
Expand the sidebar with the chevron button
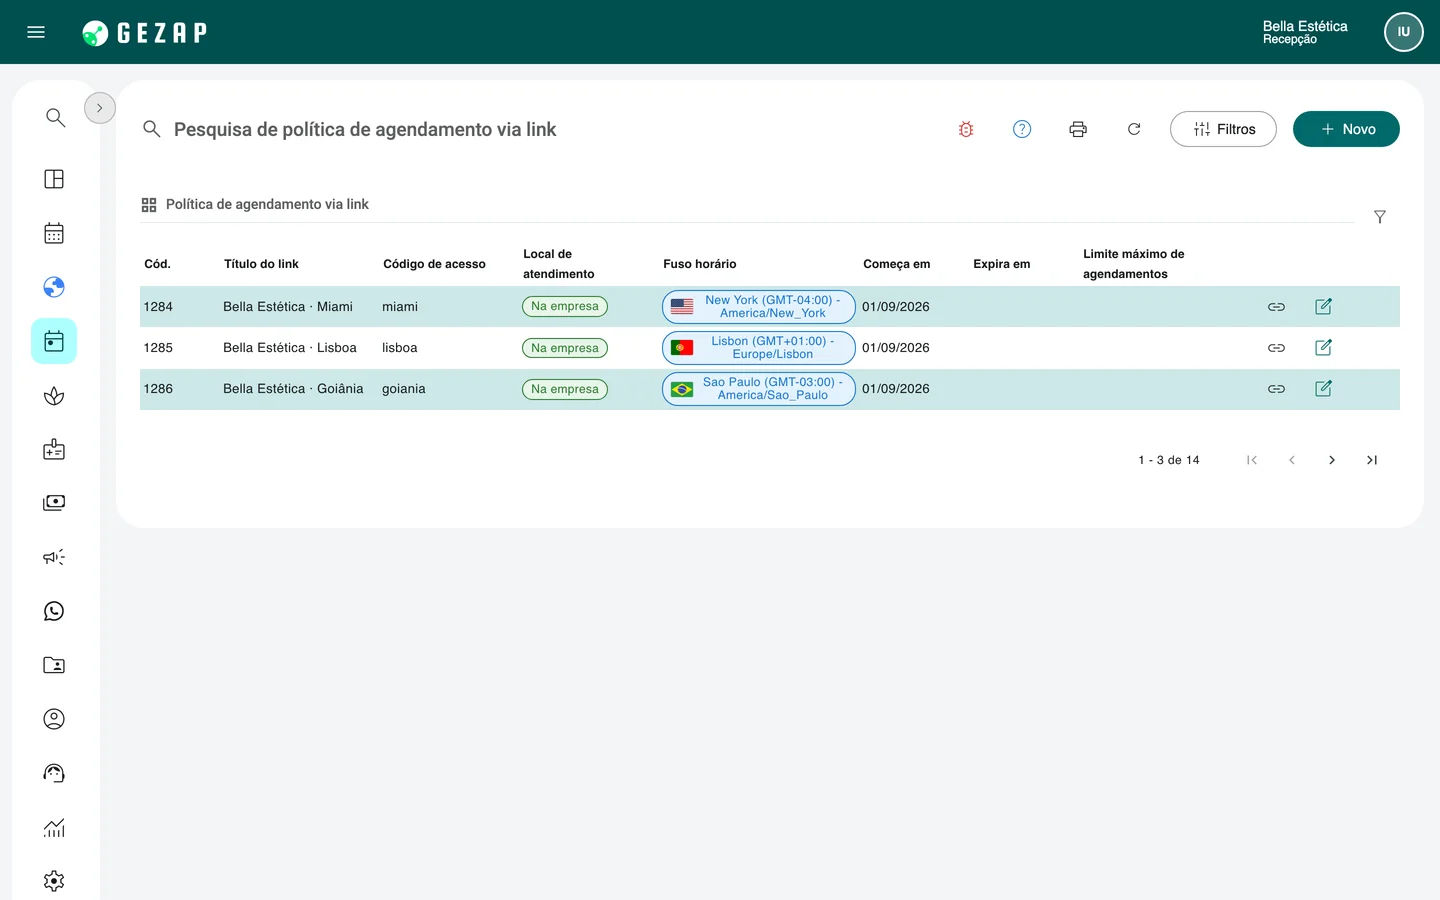100,108
